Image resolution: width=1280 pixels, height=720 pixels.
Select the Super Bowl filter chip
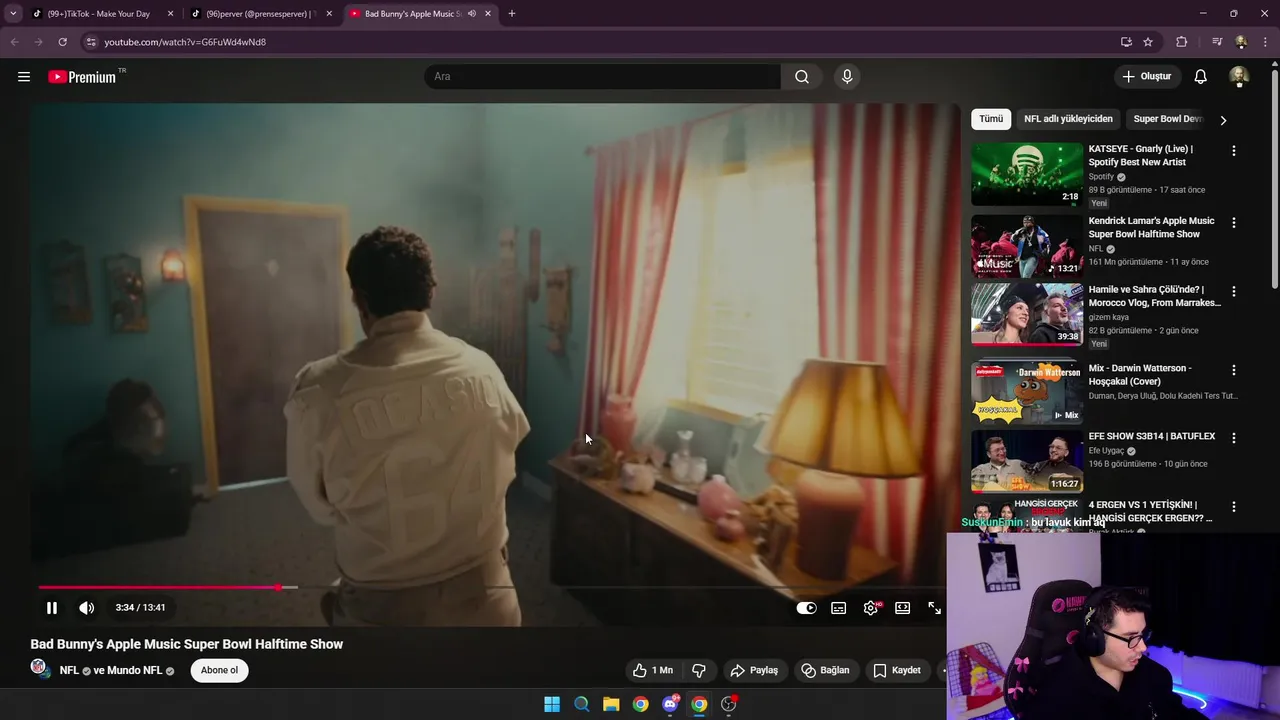click(1167, 119)
